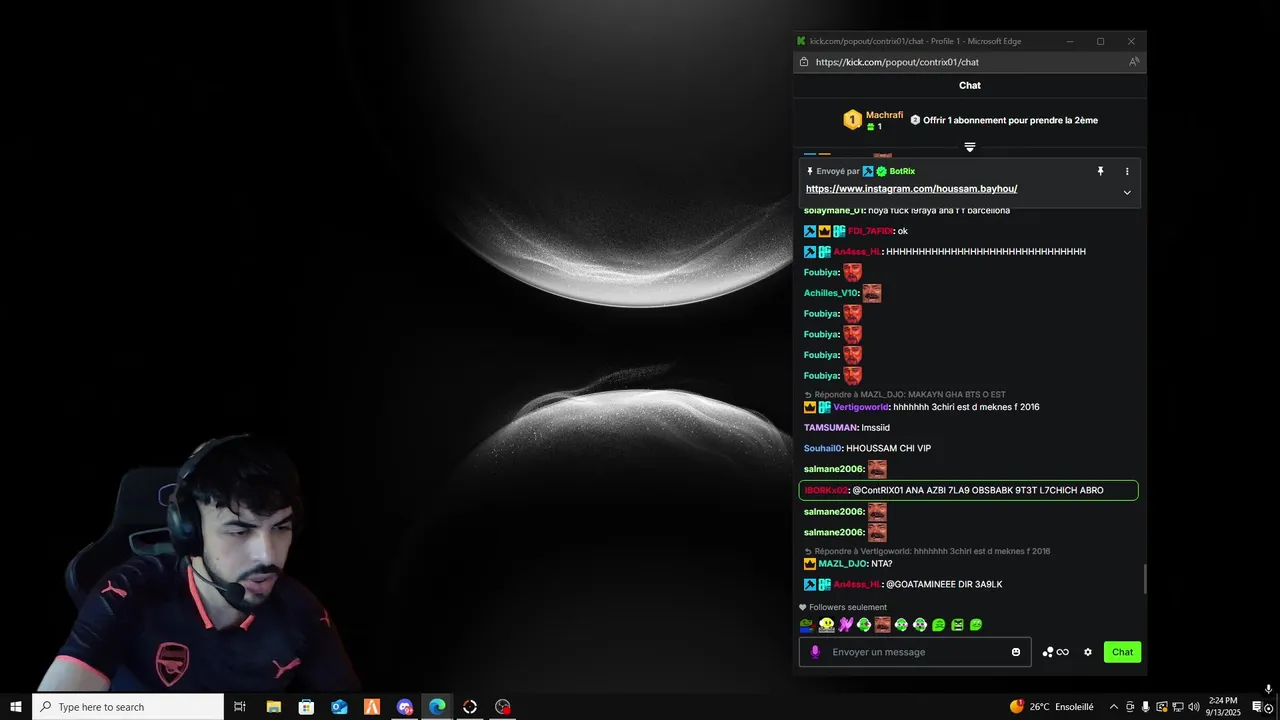Open the emoji picker in message field
Image resolution: width=1280 pixels, height=720 pixels.
pyautogui.click(x=1016, y=652)
